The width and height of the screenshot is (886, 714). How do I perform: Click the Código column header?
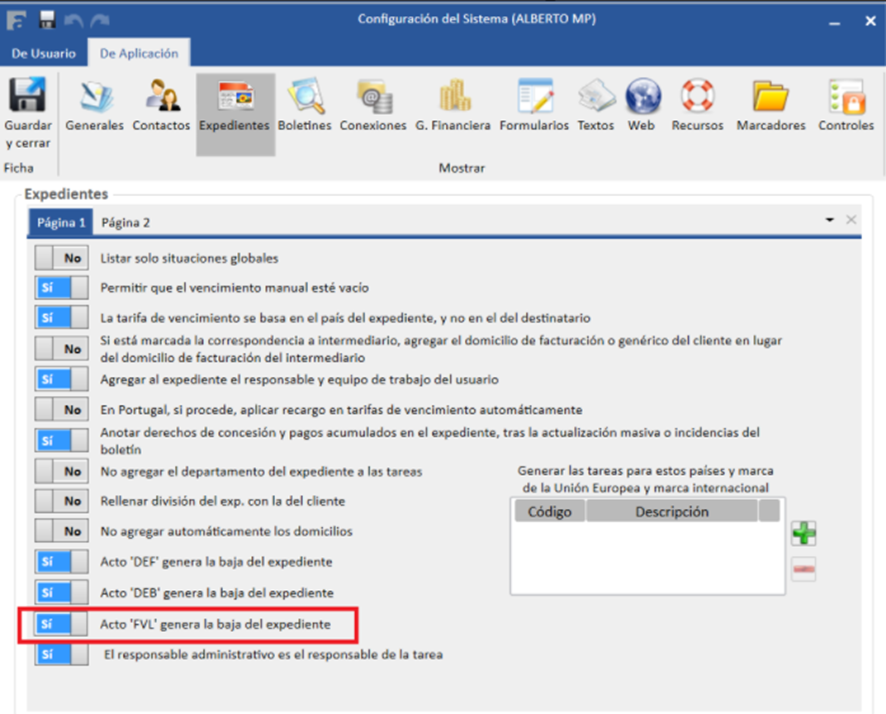pos(549,512)
